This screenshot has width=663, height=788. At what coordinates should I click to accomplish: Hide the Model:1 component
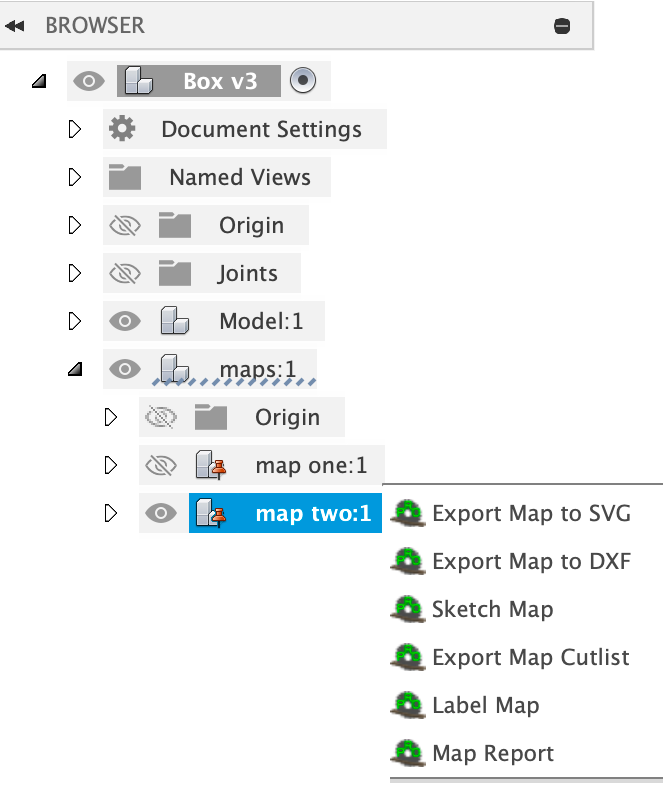click(x=125, y=321)
